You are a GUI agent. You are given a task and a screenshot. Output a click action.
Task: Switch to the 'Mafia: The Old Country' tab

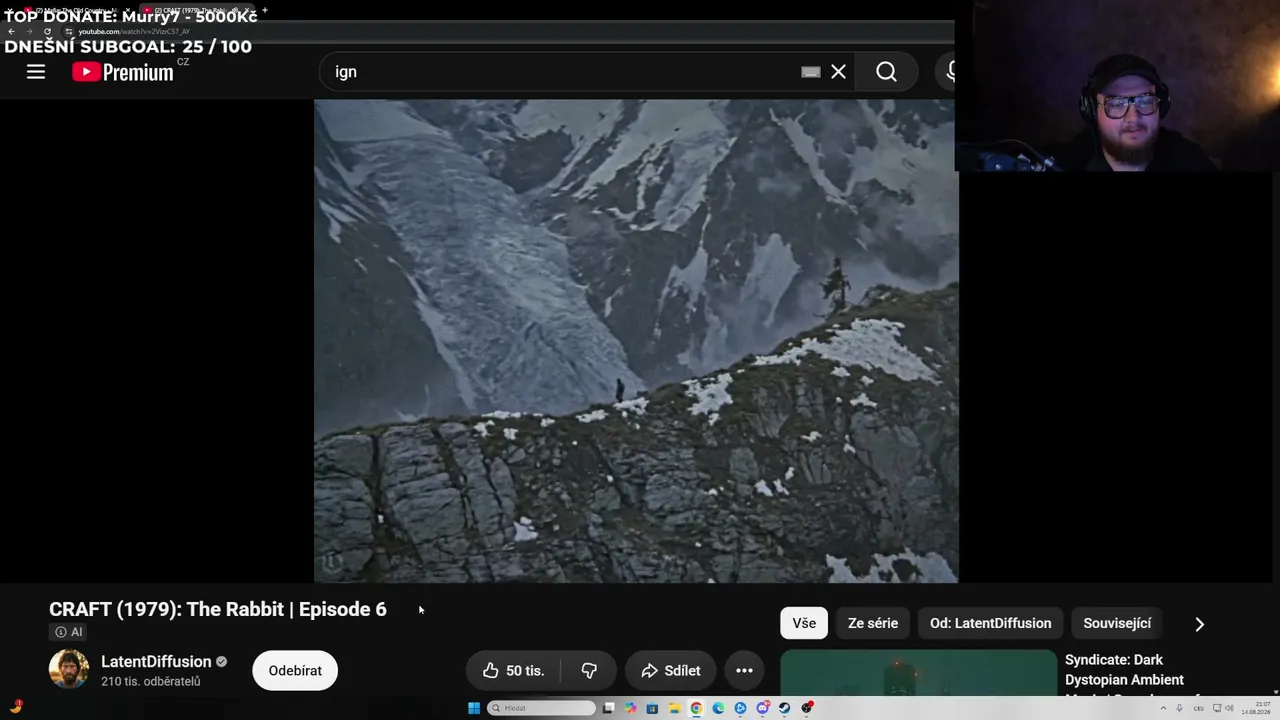coord(76,10)
